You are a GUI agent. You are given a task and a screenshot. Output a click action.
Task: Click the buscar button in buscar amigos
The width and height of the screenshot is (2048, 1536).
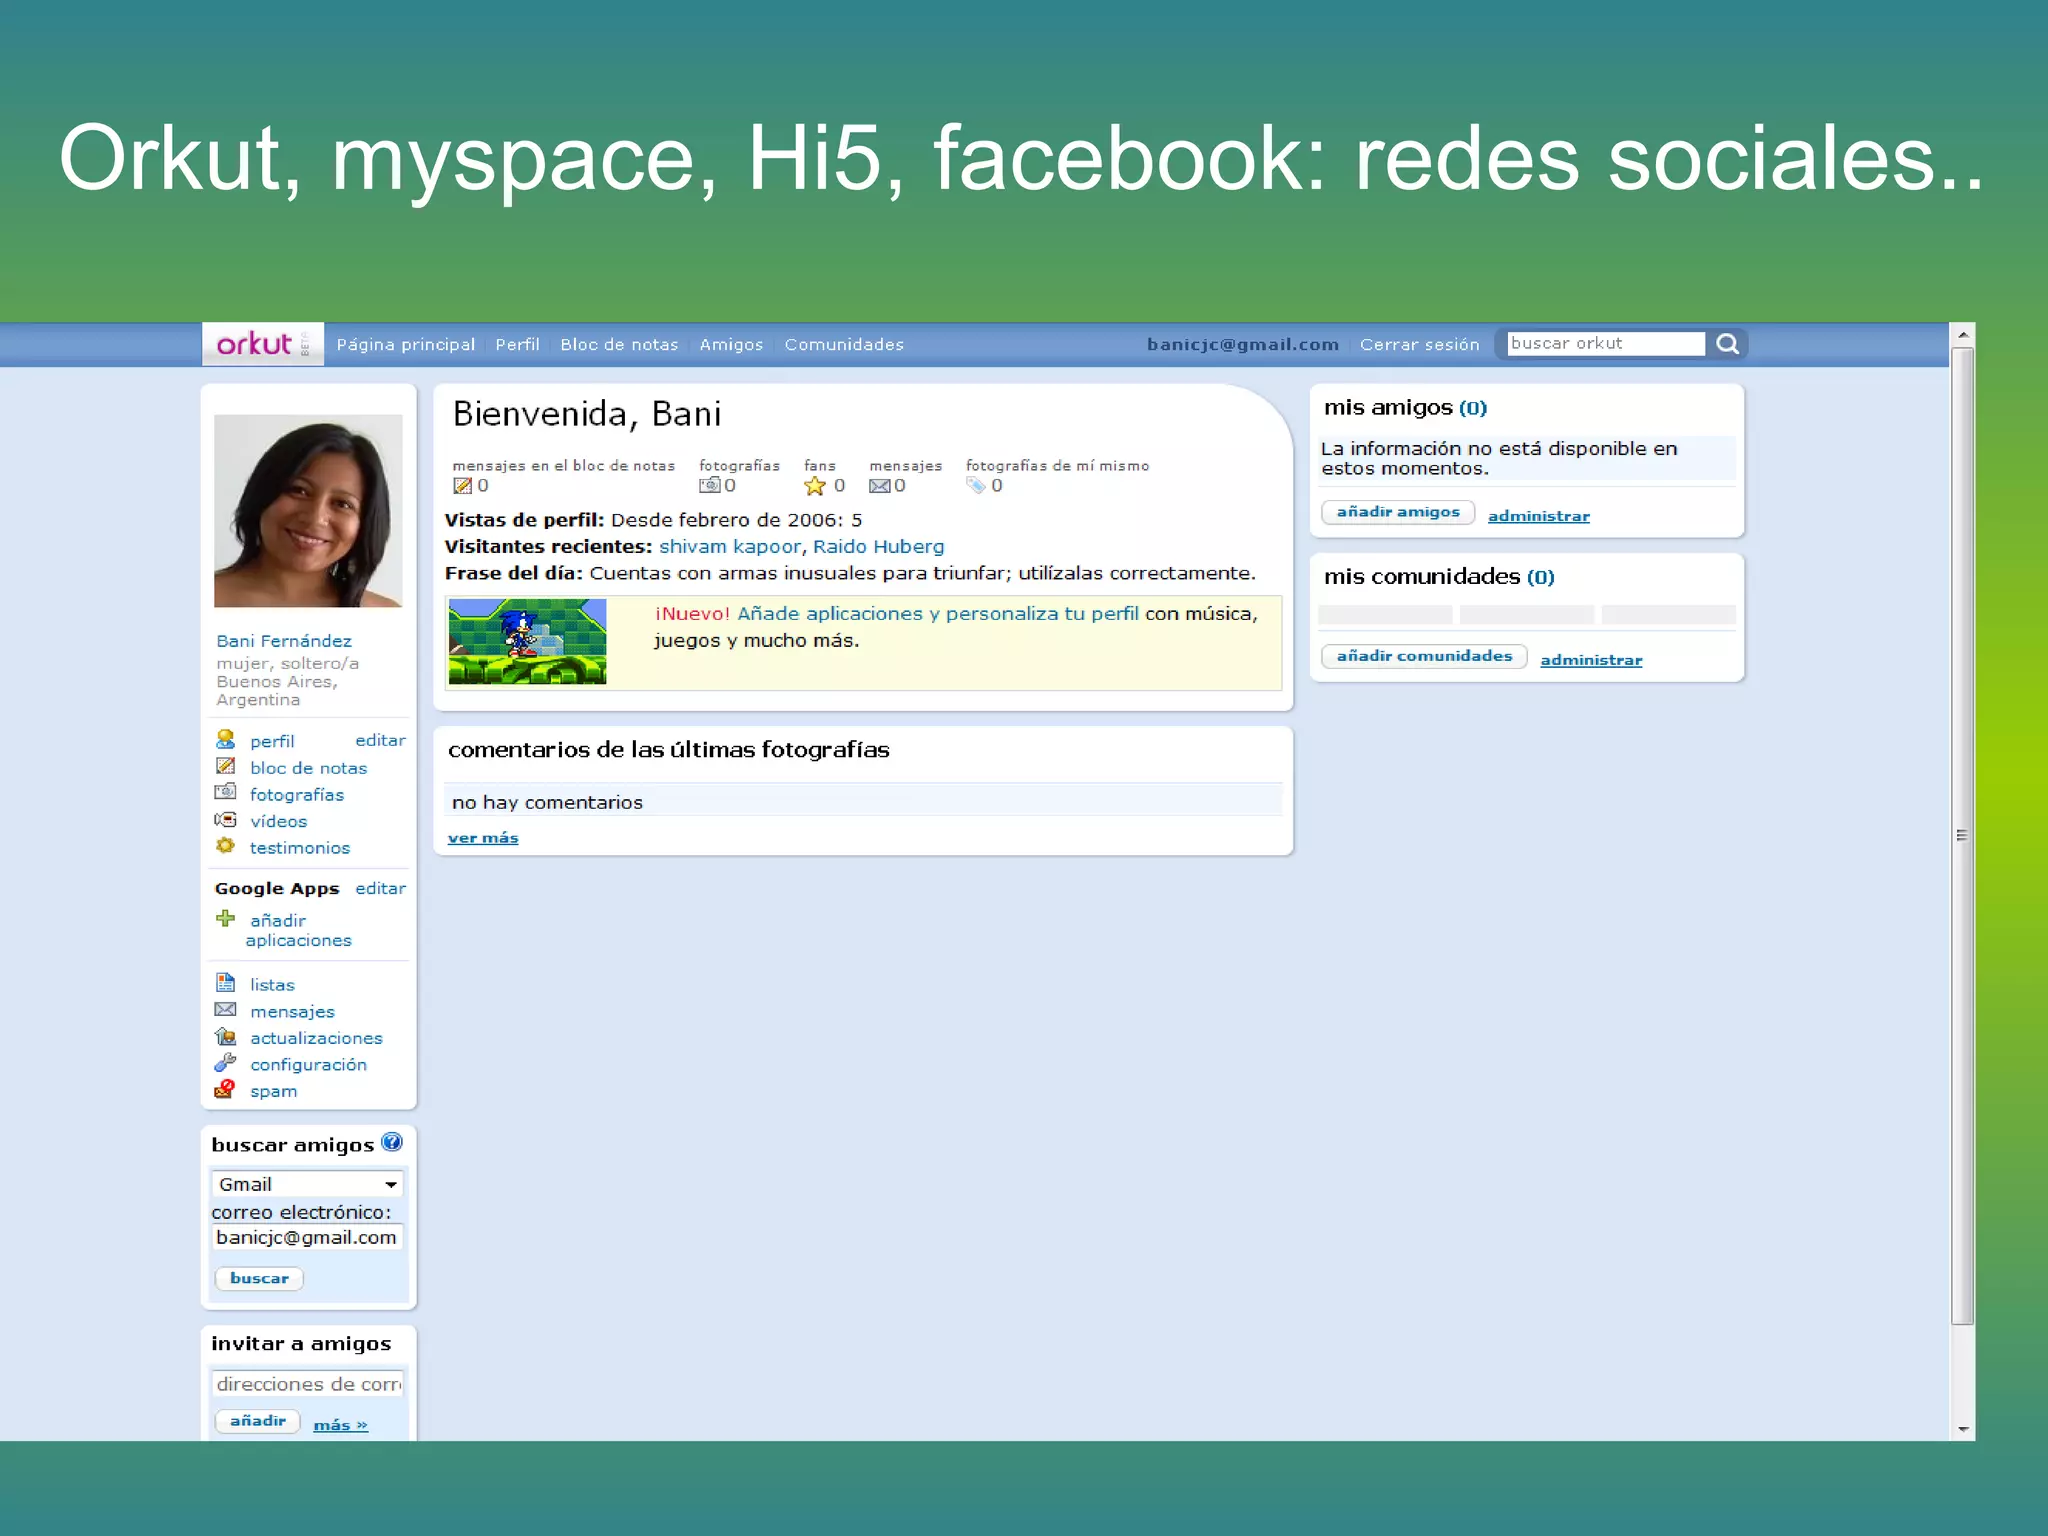click(x=259, y=1278)
